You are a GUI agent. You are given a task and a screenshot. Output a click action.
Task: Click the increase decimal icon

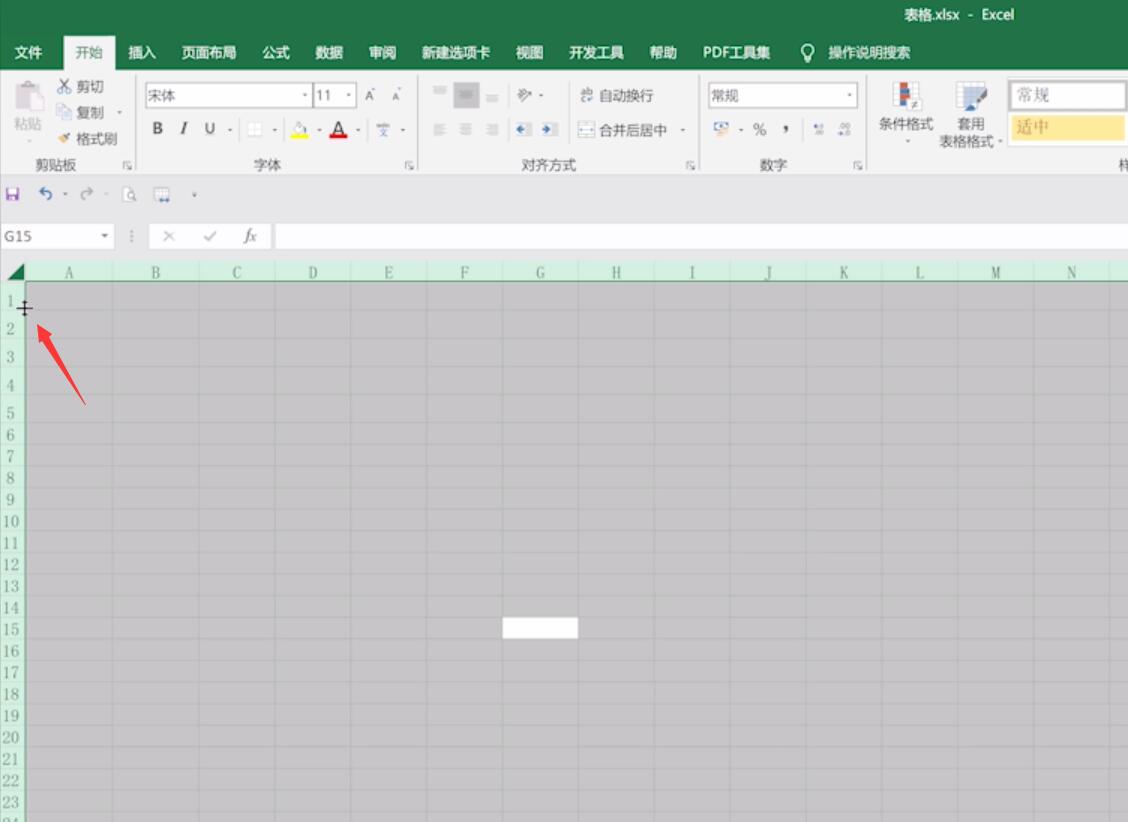(x=818, y=129)
